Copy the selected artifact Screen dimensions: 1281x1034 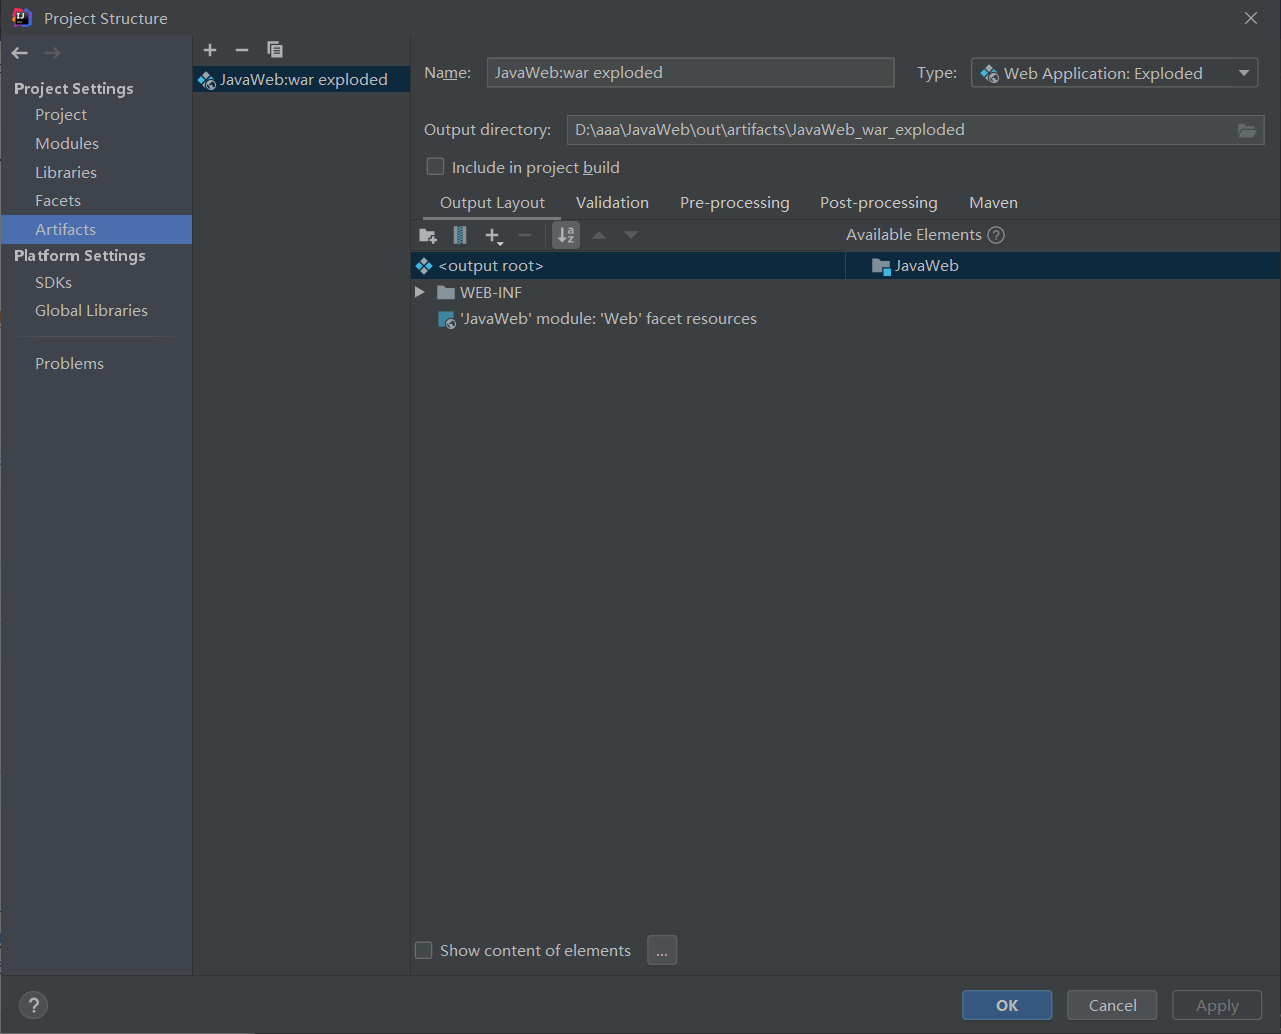pos(275,50)
